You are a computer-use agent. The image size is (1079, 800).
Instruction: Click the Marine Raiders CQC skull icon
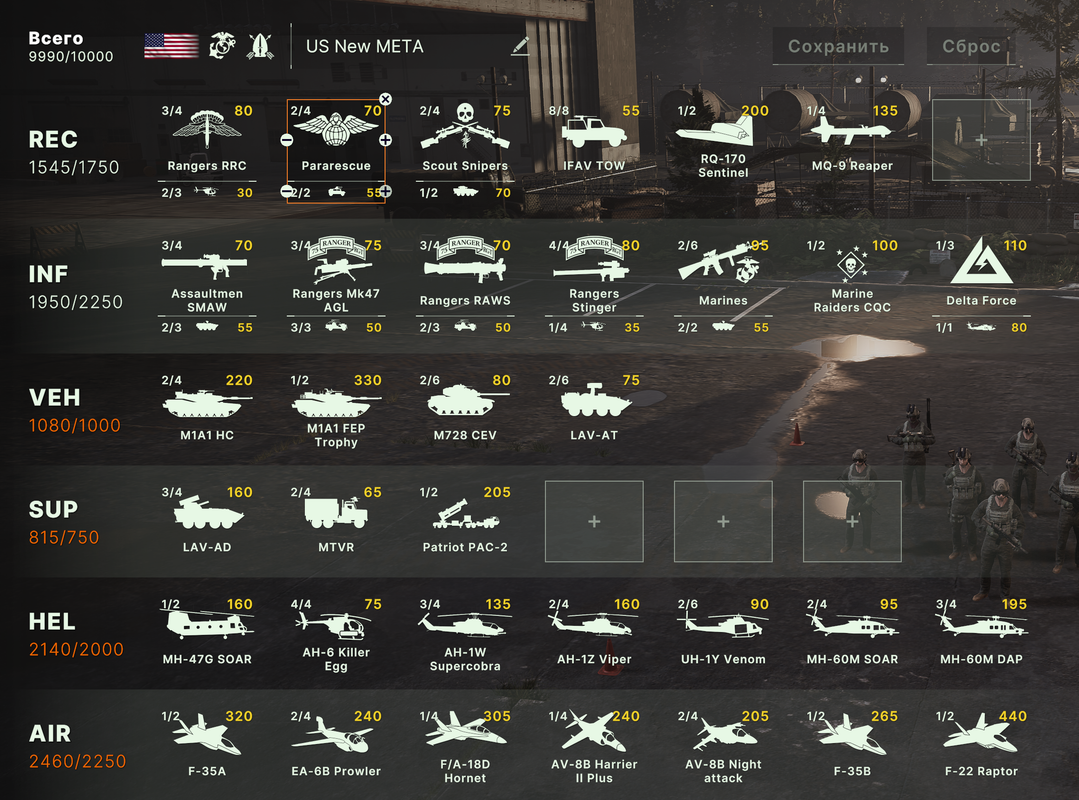click(851, 263)
